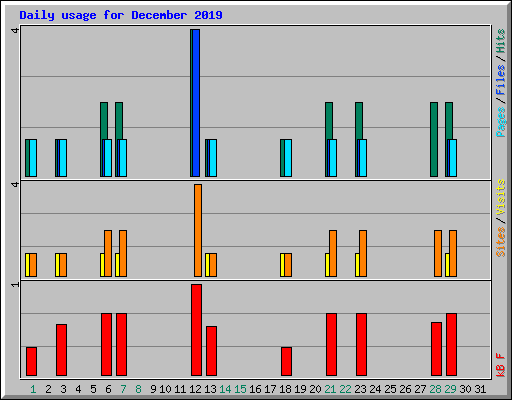Image resolution: width=512 pixels, height=400 pixels.
Task: Select day label "19" on the x-axis
Action: tap(300, 389)
